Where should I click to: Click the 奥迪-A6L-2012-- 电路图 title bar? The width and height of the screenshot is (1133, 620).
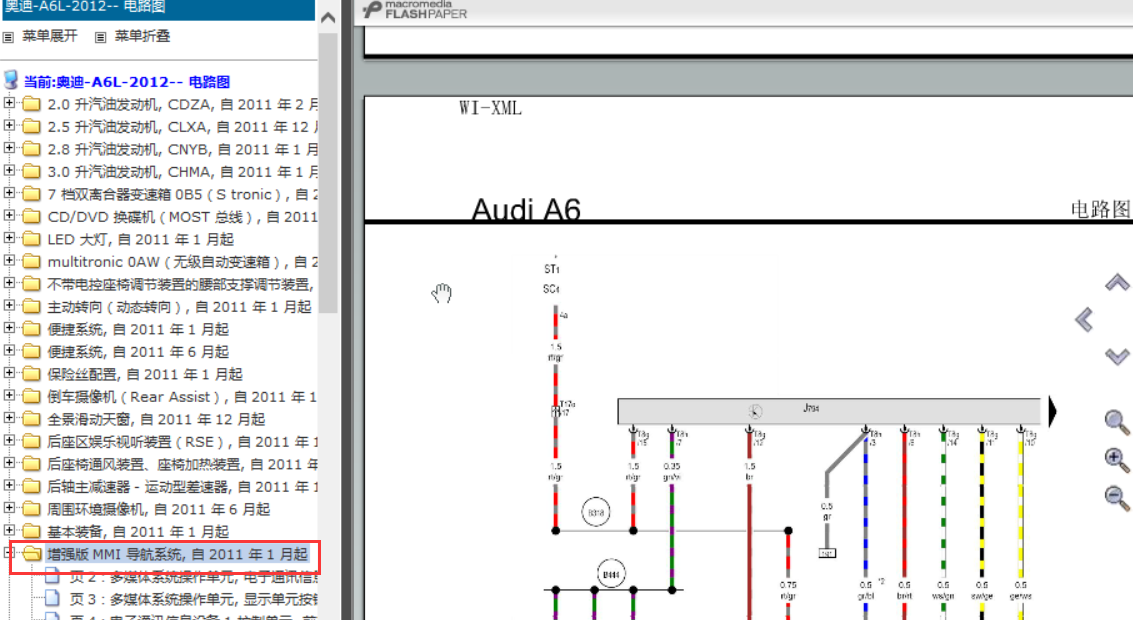click(x=158, y=9)
